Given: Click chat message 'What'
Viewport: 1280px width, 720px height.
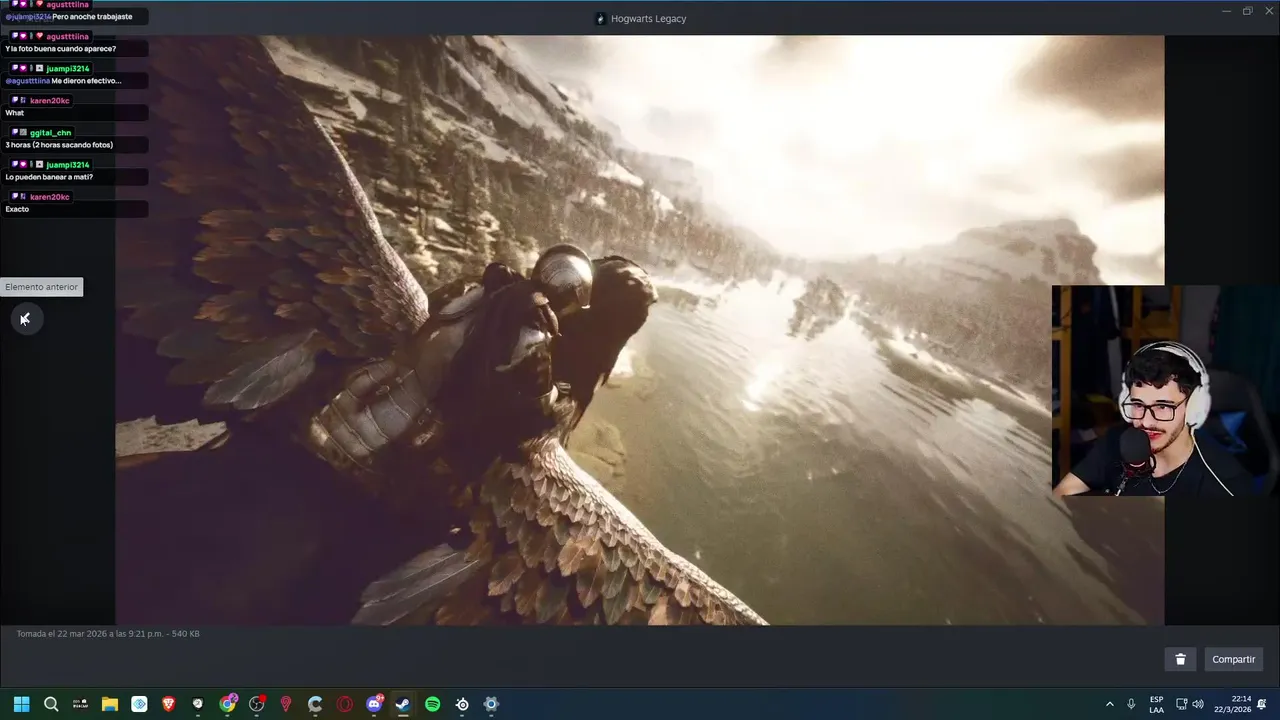Looking at the screenshot, I should 14,113.
